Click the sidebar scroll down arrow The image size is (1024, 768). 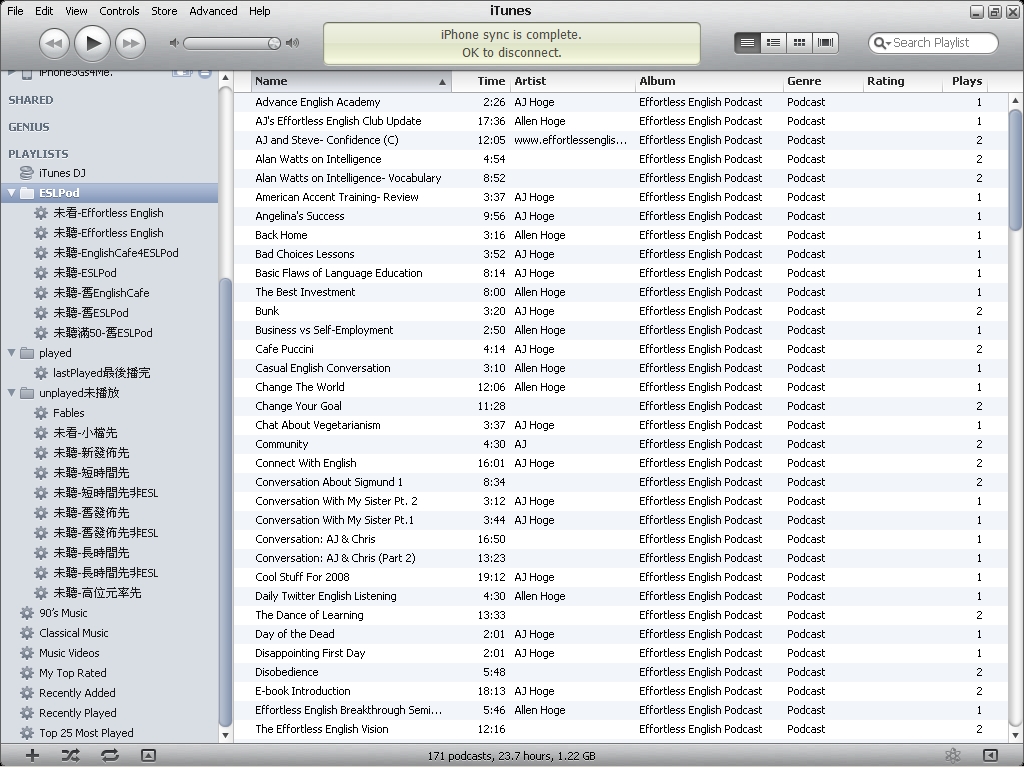coord(225,735)
